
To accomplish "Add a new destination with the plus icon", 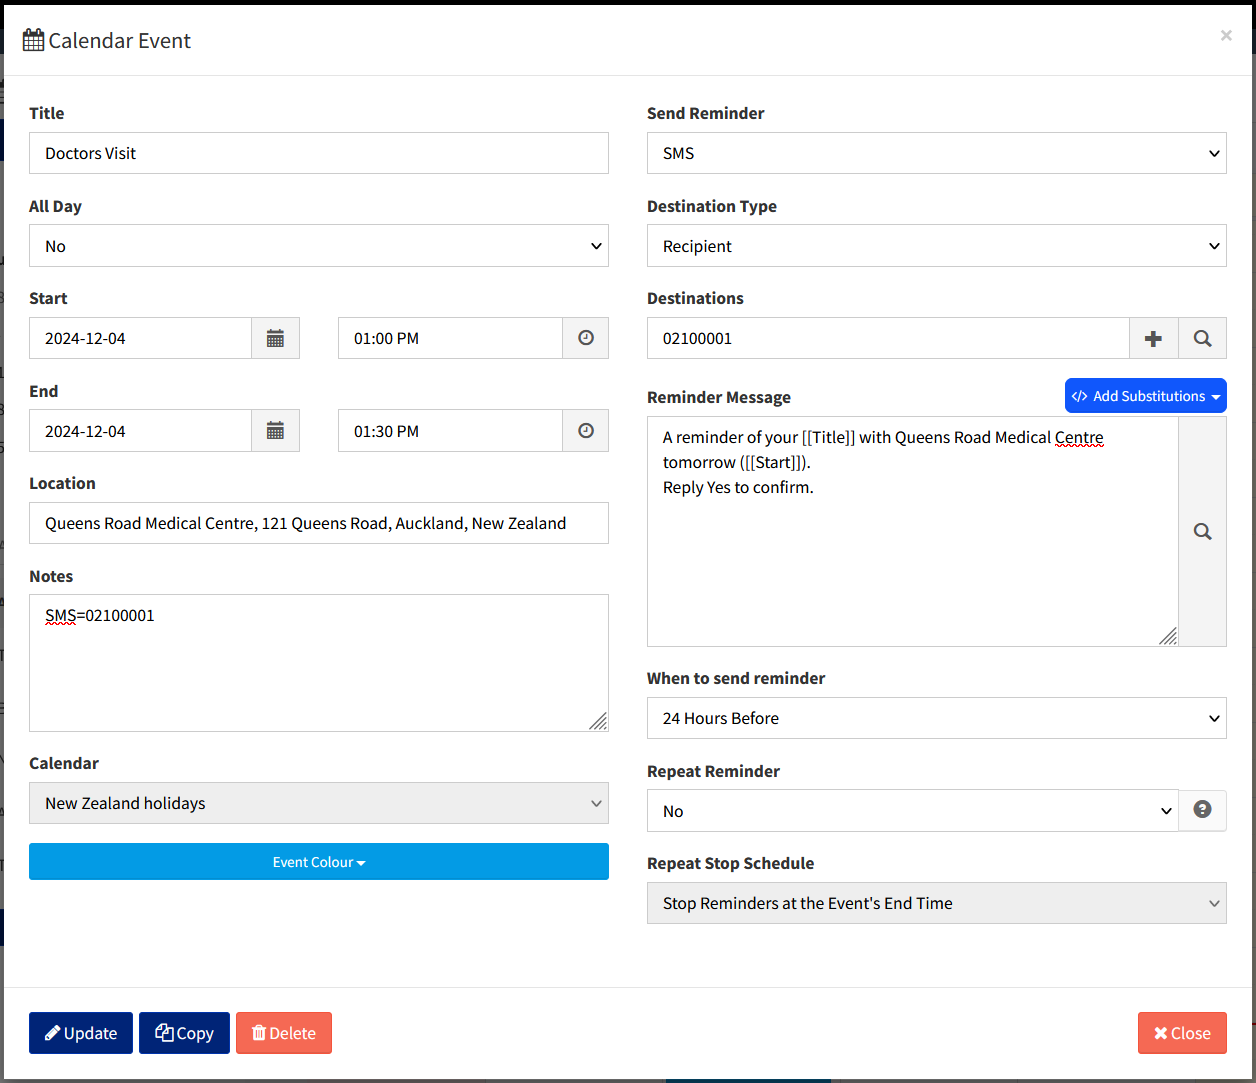I will click(x=1154, y=338).
